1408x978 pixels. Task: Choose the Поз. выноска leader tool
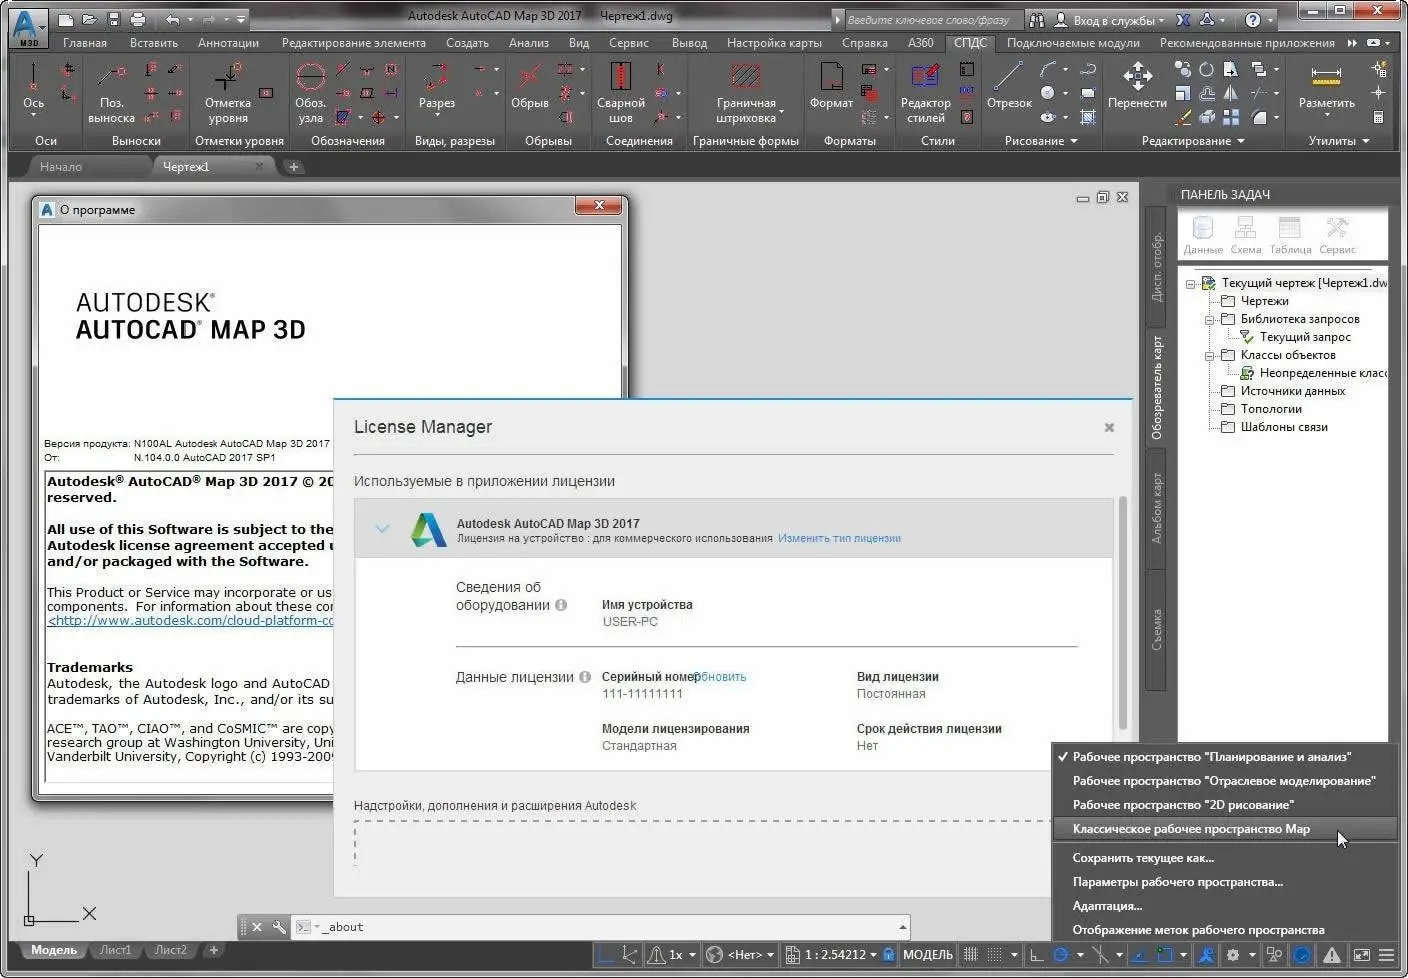(111, 92)
